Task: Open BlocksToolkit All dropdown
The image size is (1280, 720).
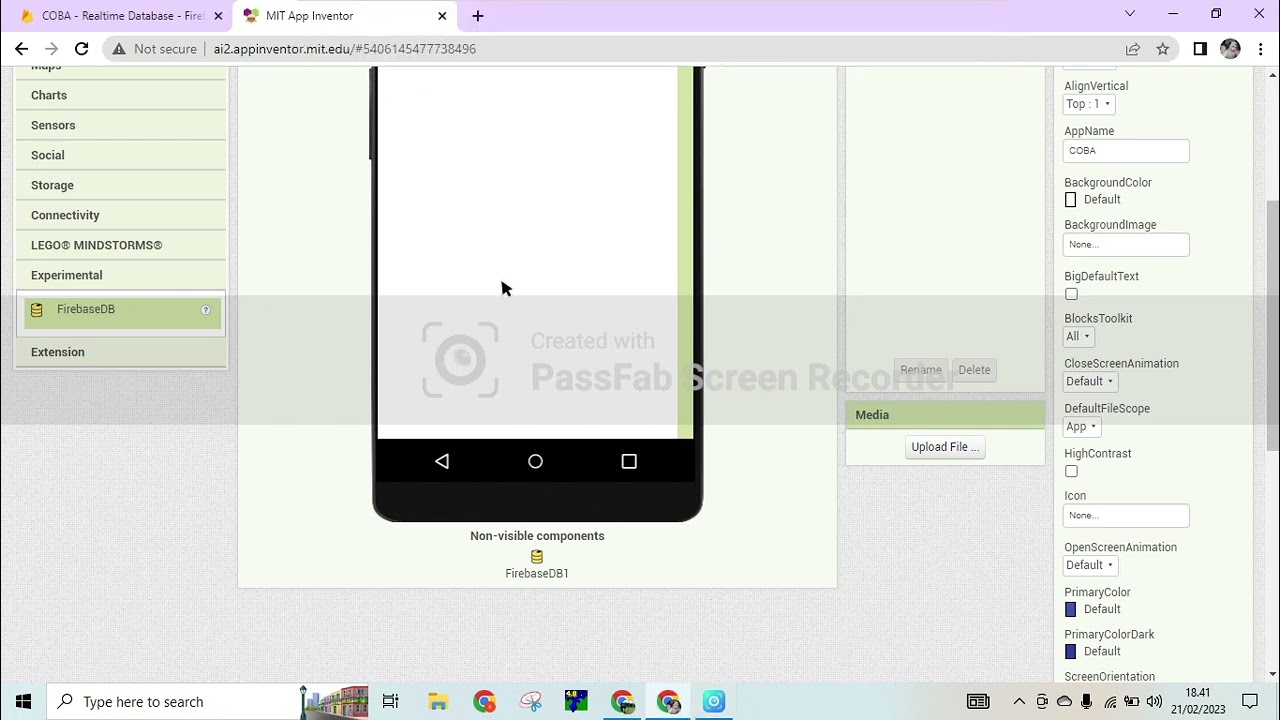Action: 1078,336
